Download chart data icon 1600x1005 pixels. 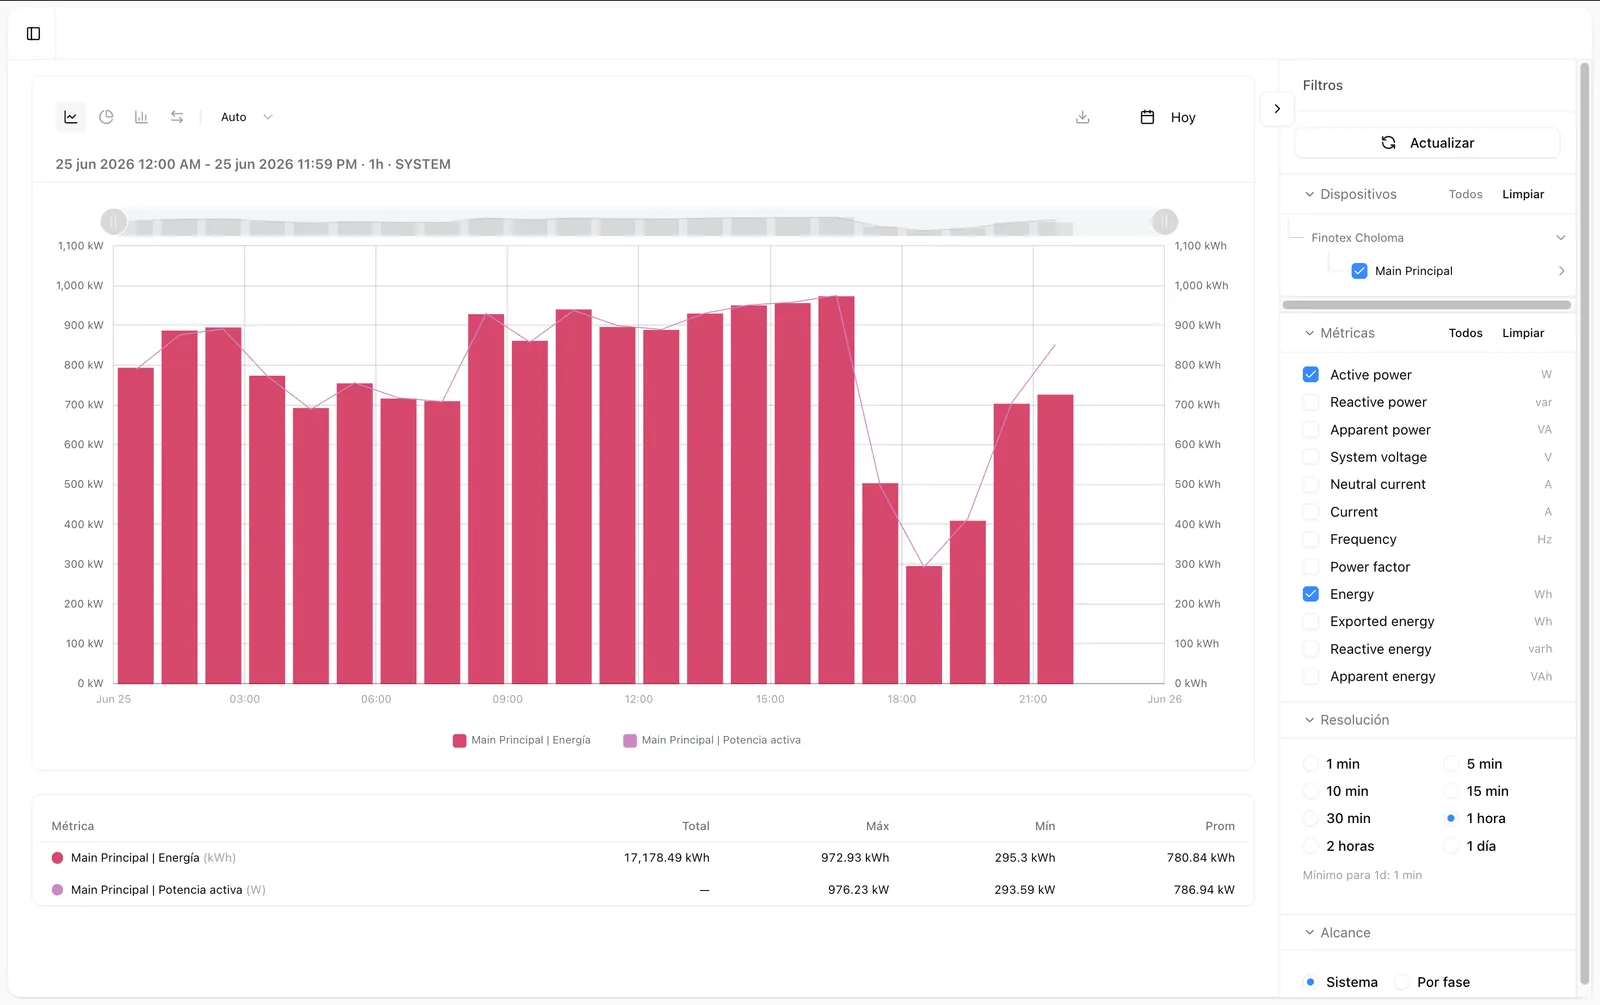coord(1082,117)
